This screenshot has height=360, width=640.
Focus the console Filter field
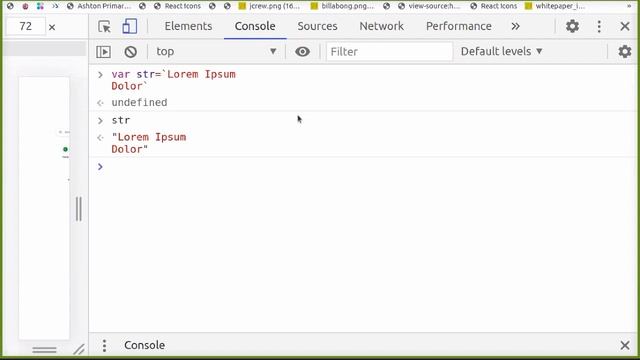click(389, 52)
